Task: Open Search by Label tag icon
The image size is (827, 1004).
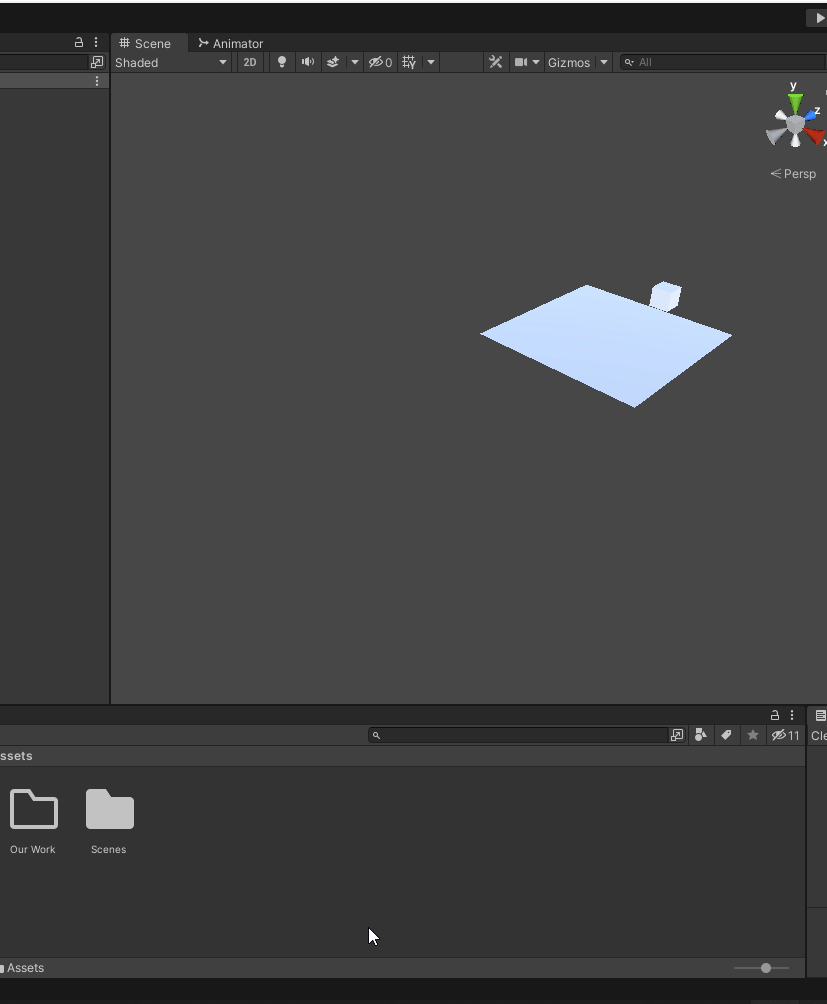Action: (726, 735)
